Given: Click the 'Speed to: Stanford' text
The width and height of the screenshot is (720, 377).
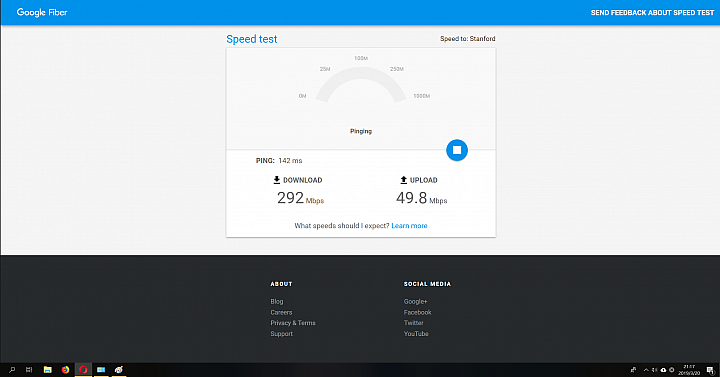Looking at the screenshot, I should coord(467,39).
